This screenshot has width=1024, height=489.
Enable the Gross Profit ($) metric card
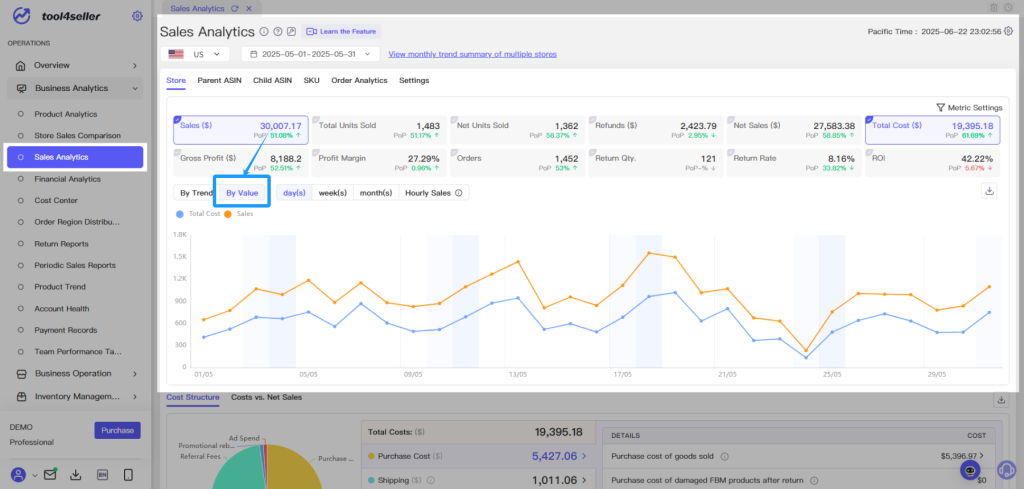point(240,163)
